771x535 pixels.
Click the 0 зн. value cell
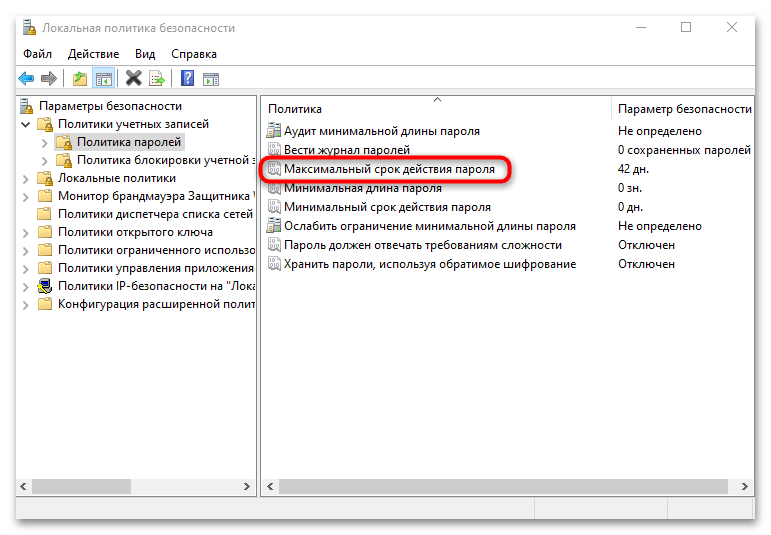pos(630,188)
